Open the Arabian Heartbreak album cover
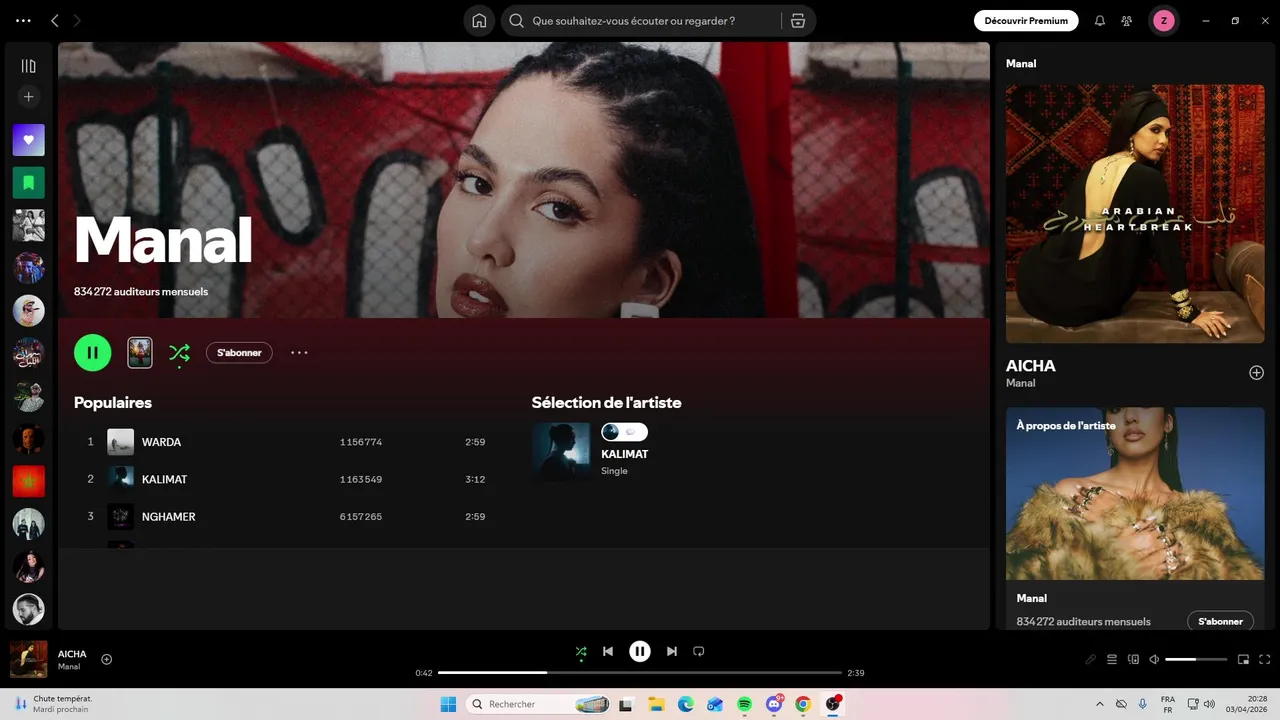Screen dimensions: 1280x720 pyautogui.click(x=1135, y=213)
